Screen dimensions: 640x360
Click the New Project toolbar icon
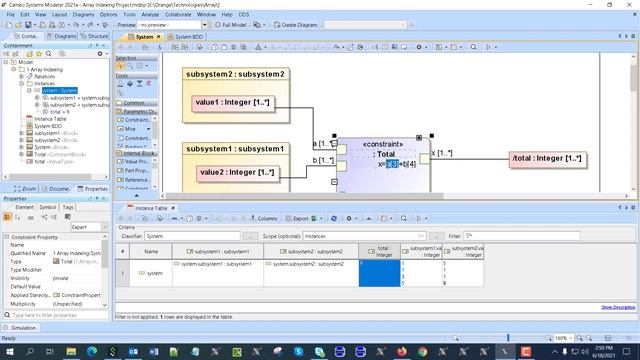click(x=9, y=25)
